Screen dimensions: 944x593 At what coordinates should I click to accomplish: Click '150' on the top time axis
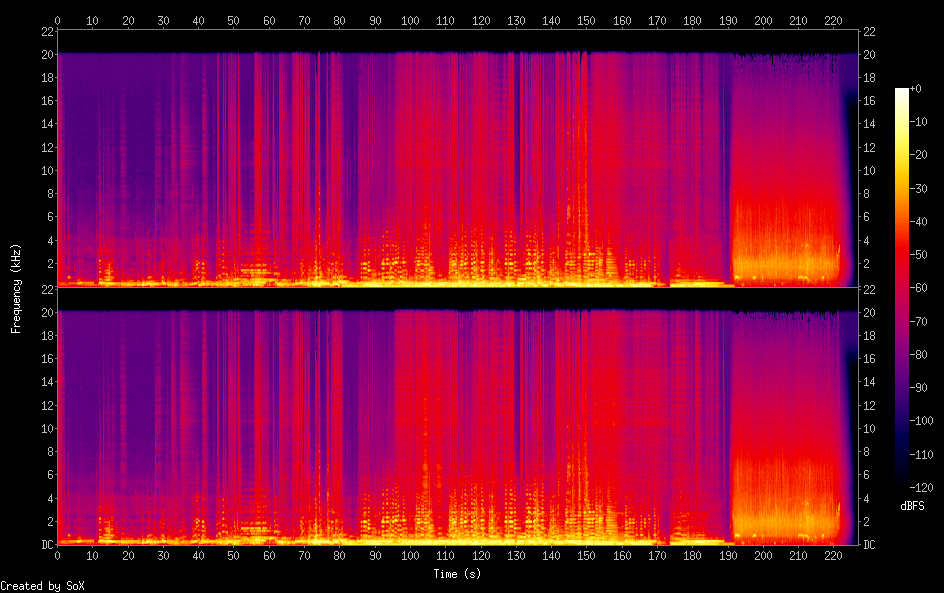586,20
